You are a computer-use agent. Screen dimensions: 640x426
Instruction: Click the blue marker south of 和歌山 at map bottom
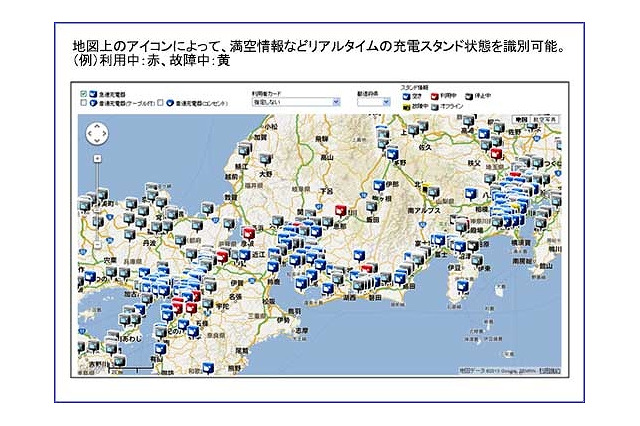[x=208, y=368]
